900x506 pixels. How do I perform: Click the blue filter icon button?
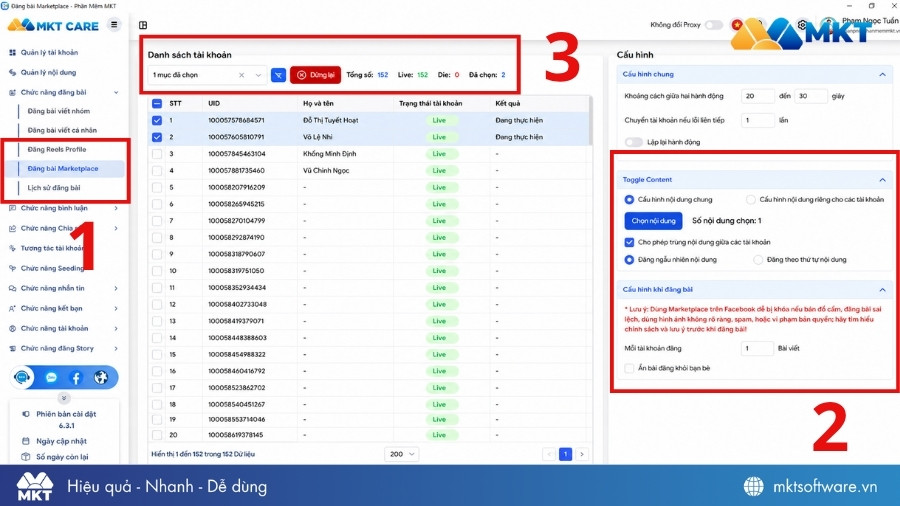point(278,75)
